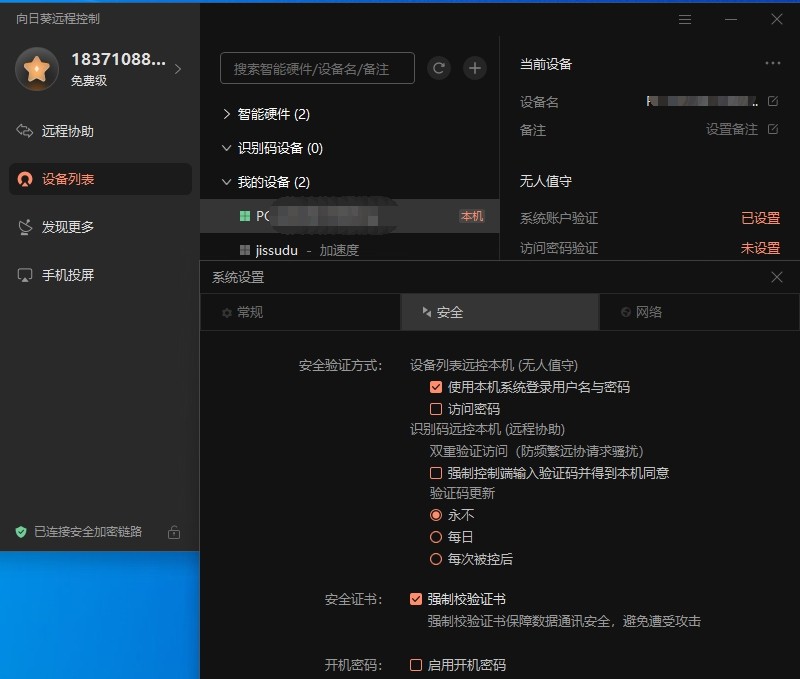This screenshot has width=800, height=679.
Task: Check 强制控制端输入验证码并得到本机同意
Action: tap(435, 473)
